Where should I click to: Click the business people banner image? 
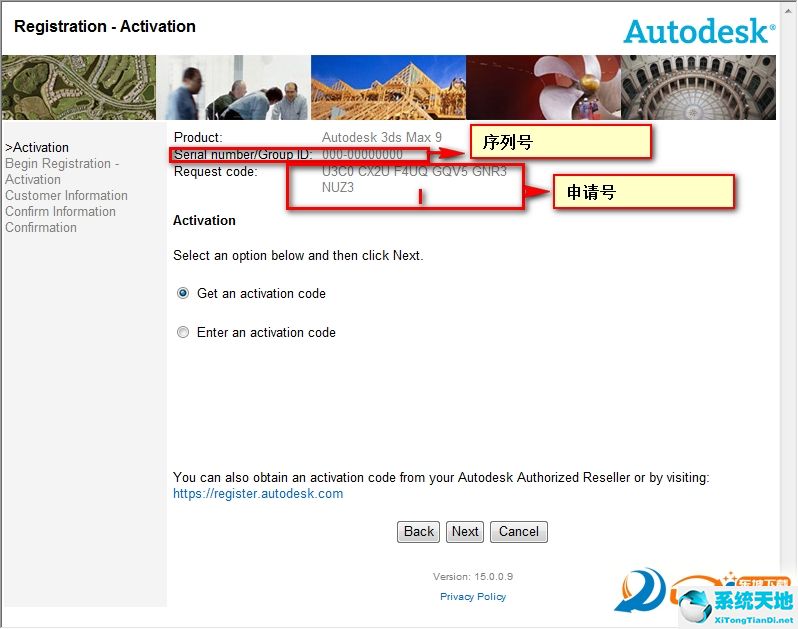(x=233, y=88)
